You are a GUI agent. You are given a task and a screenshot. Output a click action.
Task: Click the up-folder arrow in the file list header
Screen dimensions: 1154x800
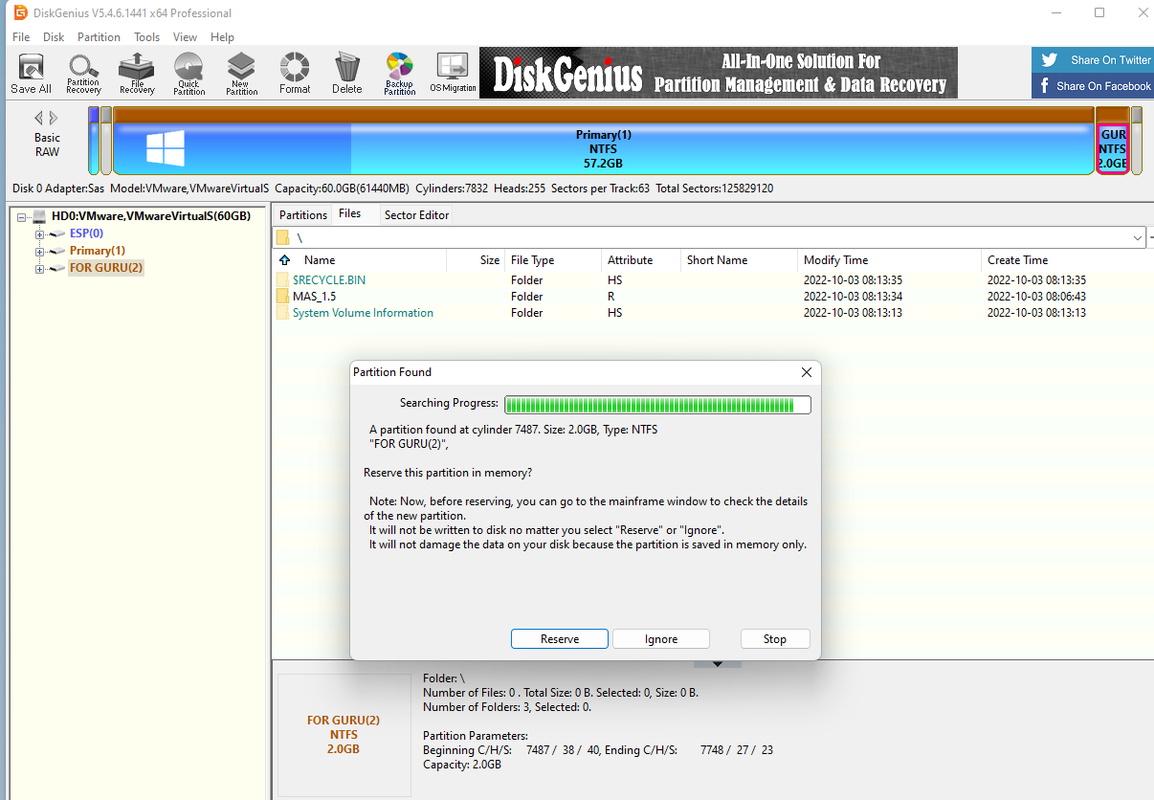pyautogui.click(x=284, y=260)
